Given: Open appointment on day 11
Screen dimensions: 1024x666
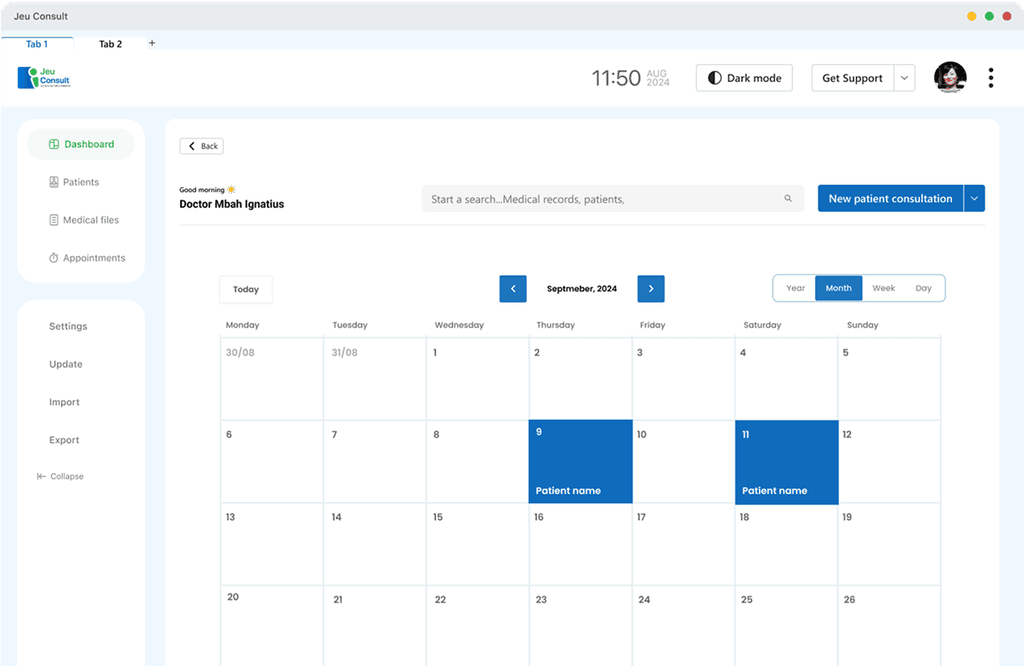Looking at the screenshot, I should pos(787,462).
